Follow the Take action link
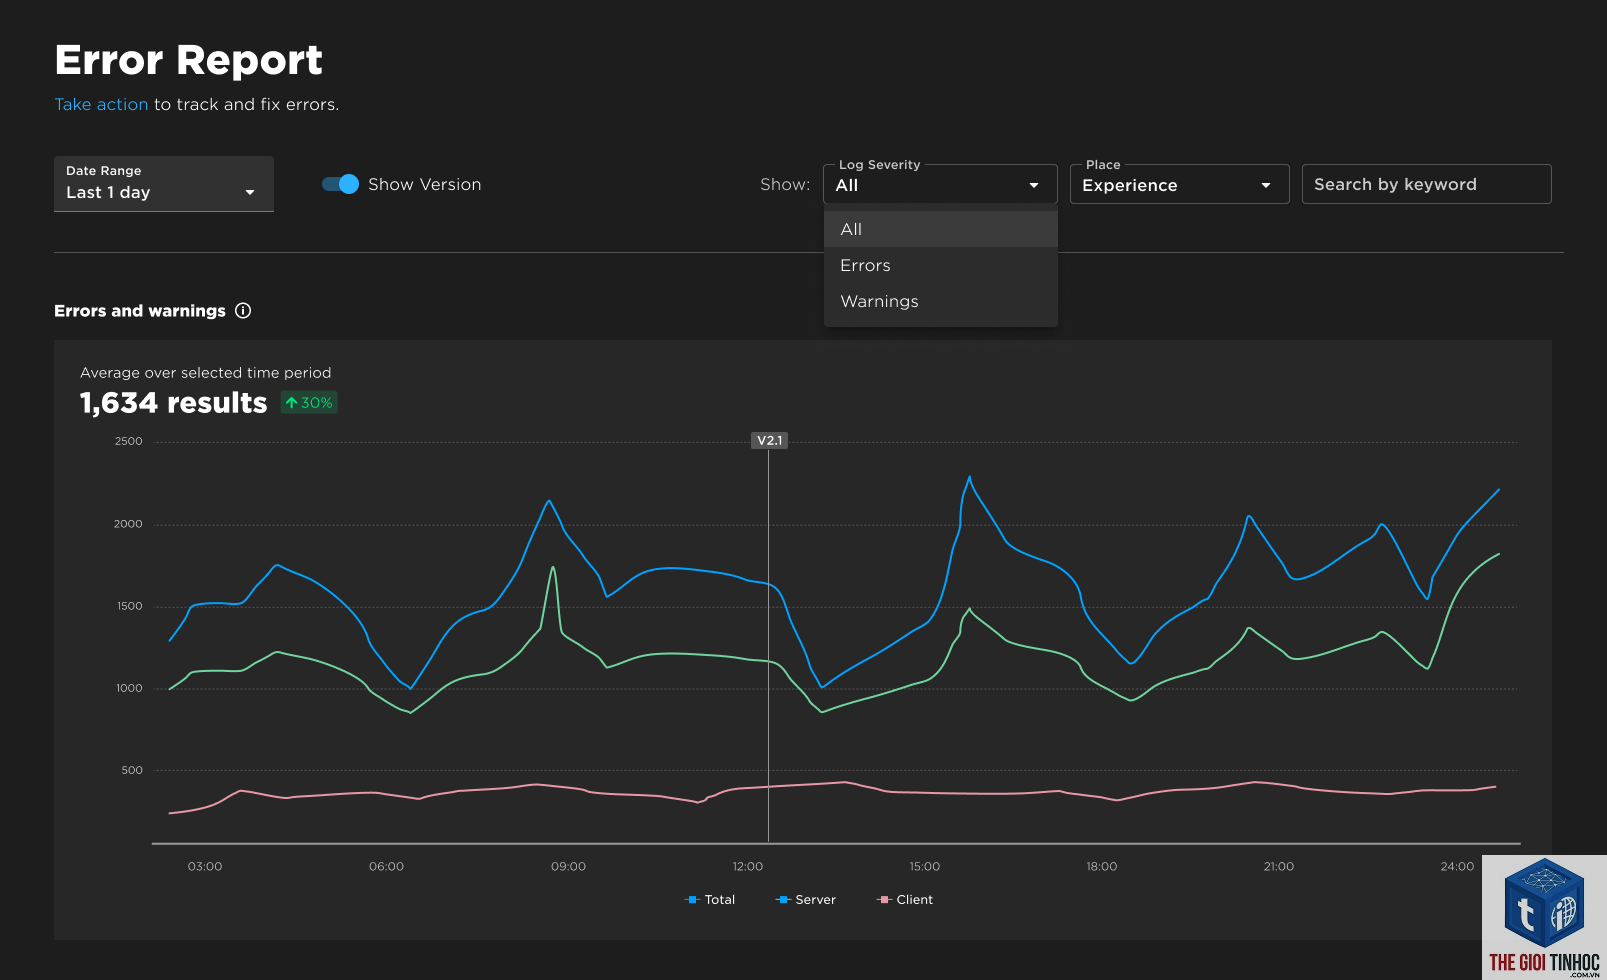The width and height of the screenshot is (1607, 980). (101, 104)
